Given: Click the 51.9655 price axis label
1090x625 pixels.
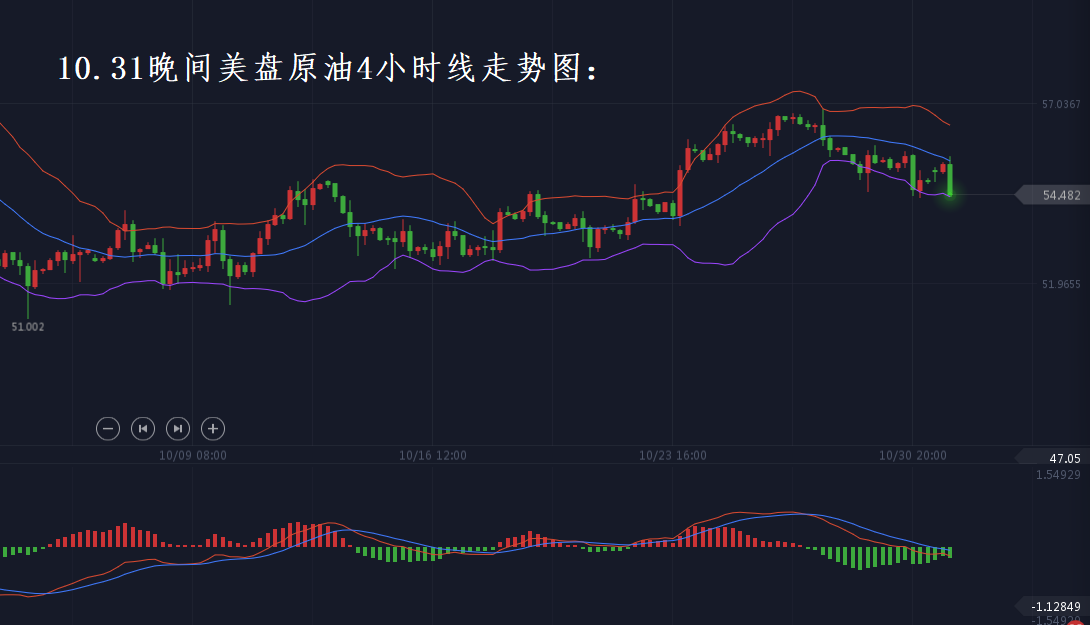Looking at the screenshot, I should pyautogui.click(x=1061, y=284).
